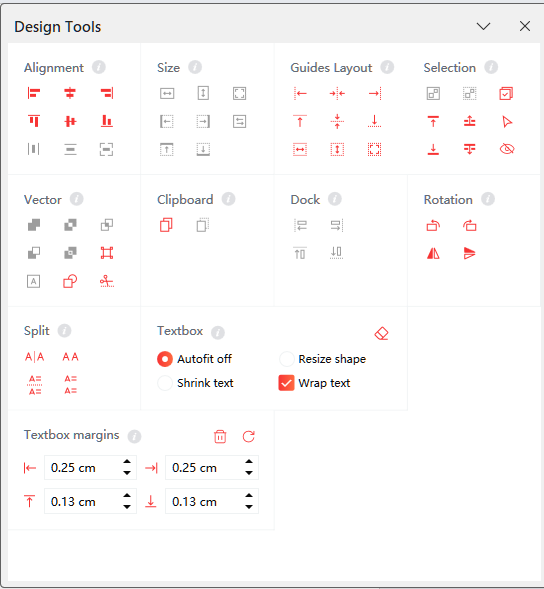Align selected objects to the left
Viewport: 544px width, 589px height.
[34, 93]
